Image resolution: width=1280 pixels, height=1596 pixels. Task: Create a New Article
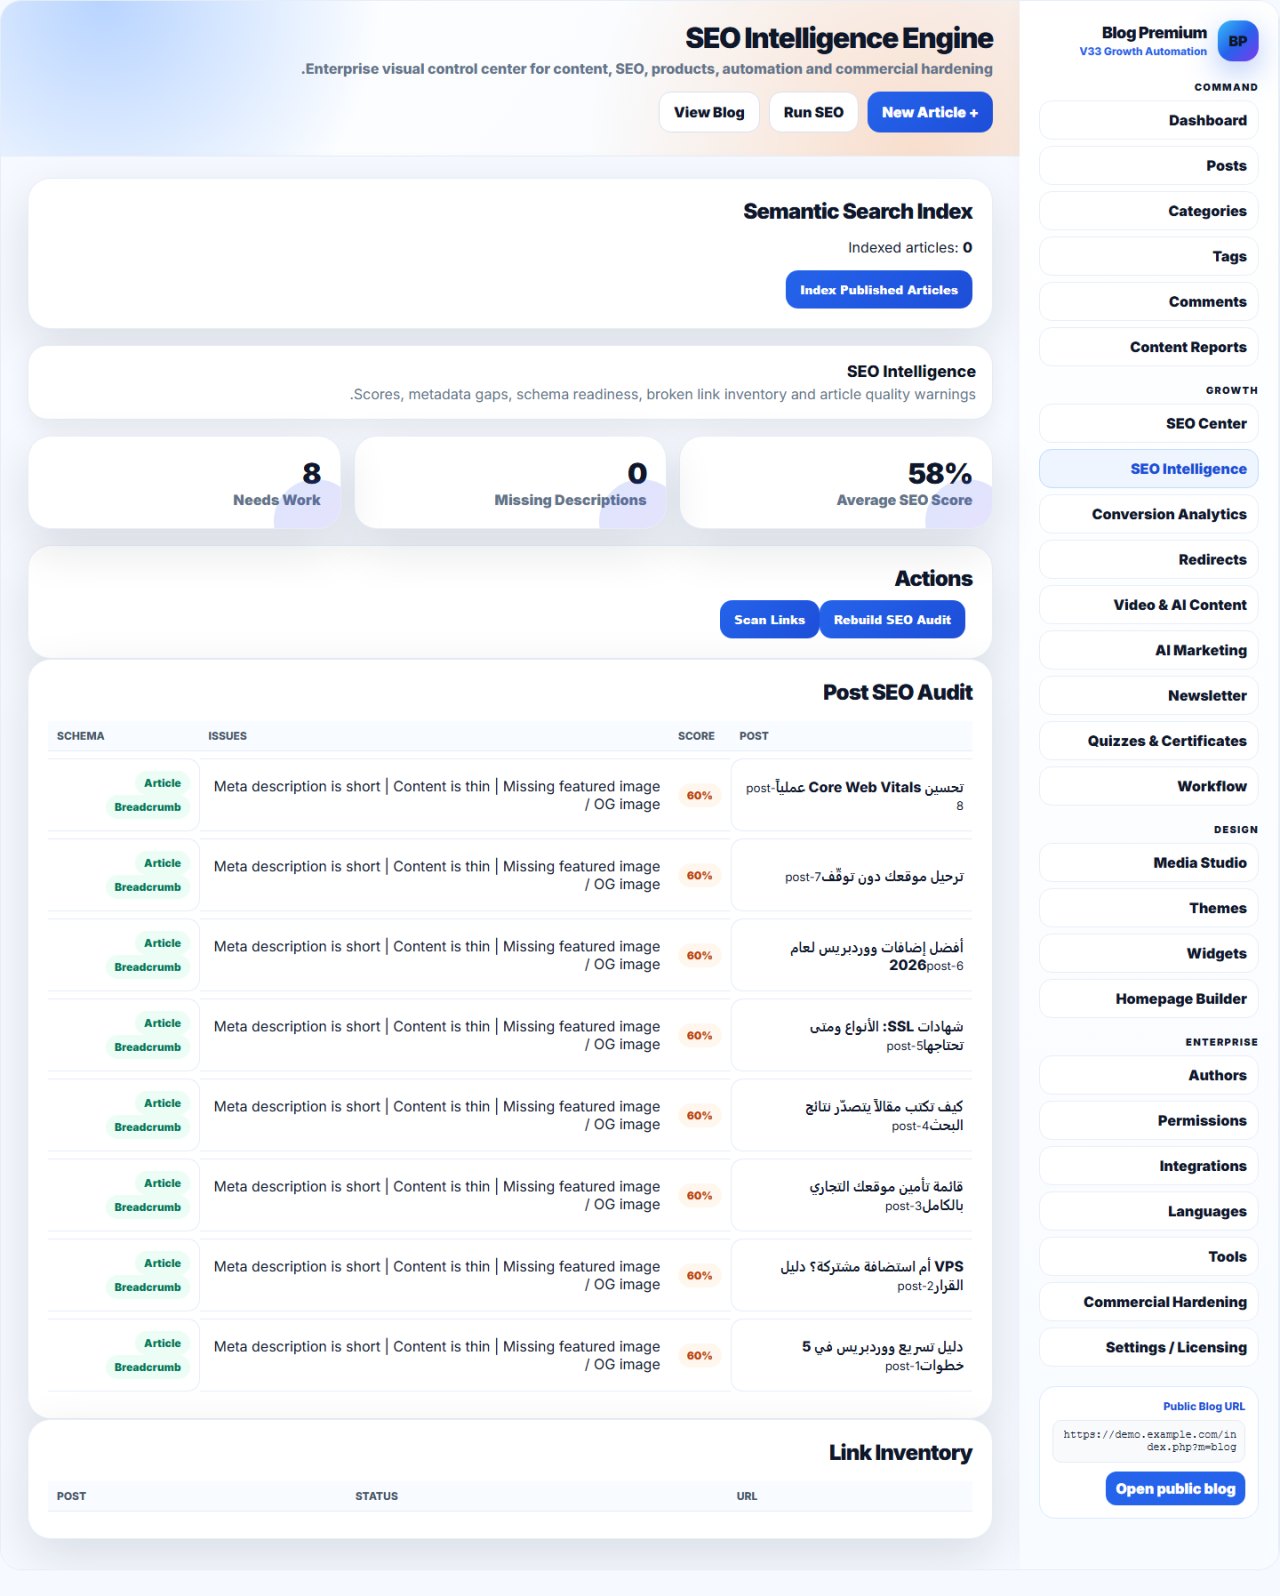click(x=930, y=112)
